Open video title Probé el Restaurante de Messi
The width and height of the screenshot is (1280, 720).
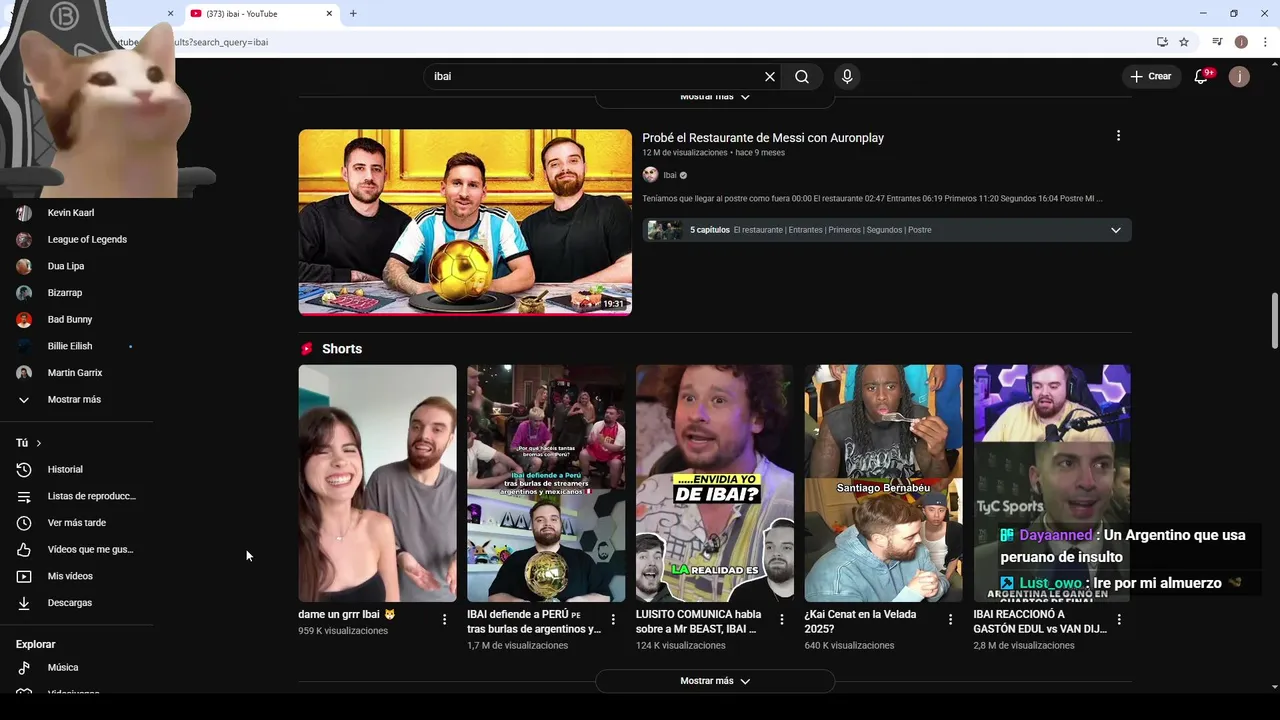[763, 138]
